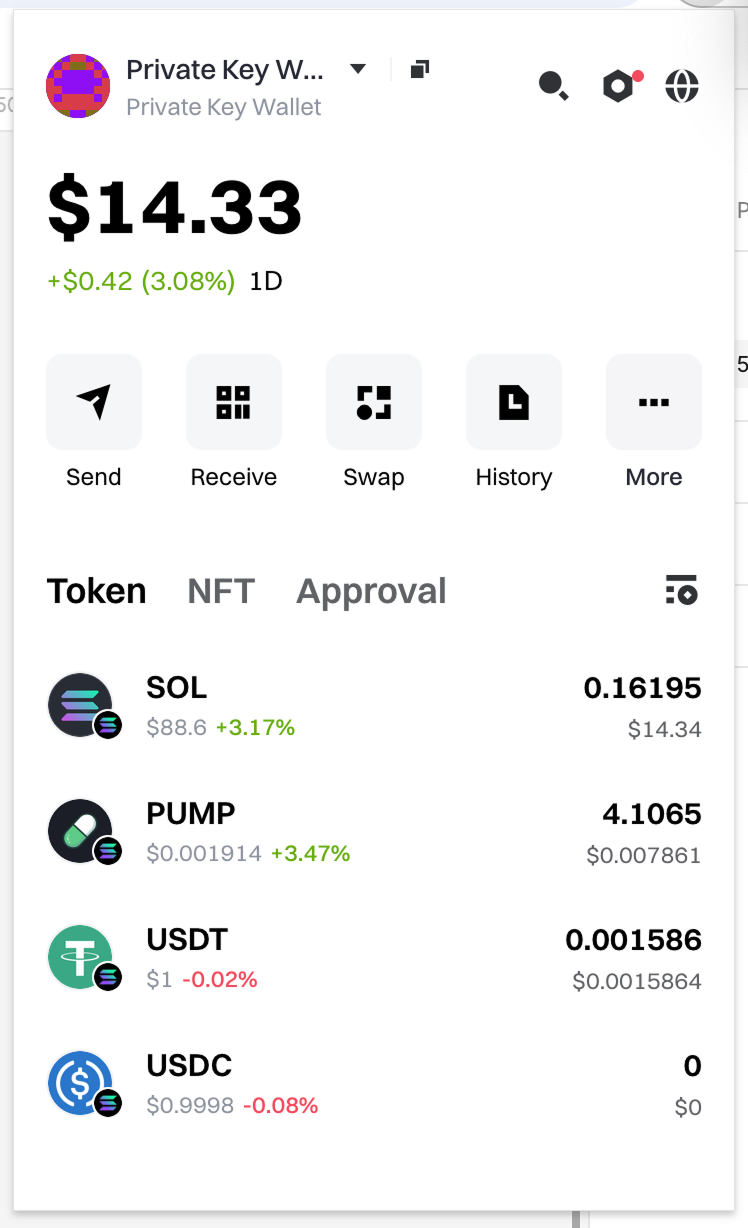This screenshot has height=1228, width=748.
Task: Click the Private Key Wallet name
Action: click(225, 70)
